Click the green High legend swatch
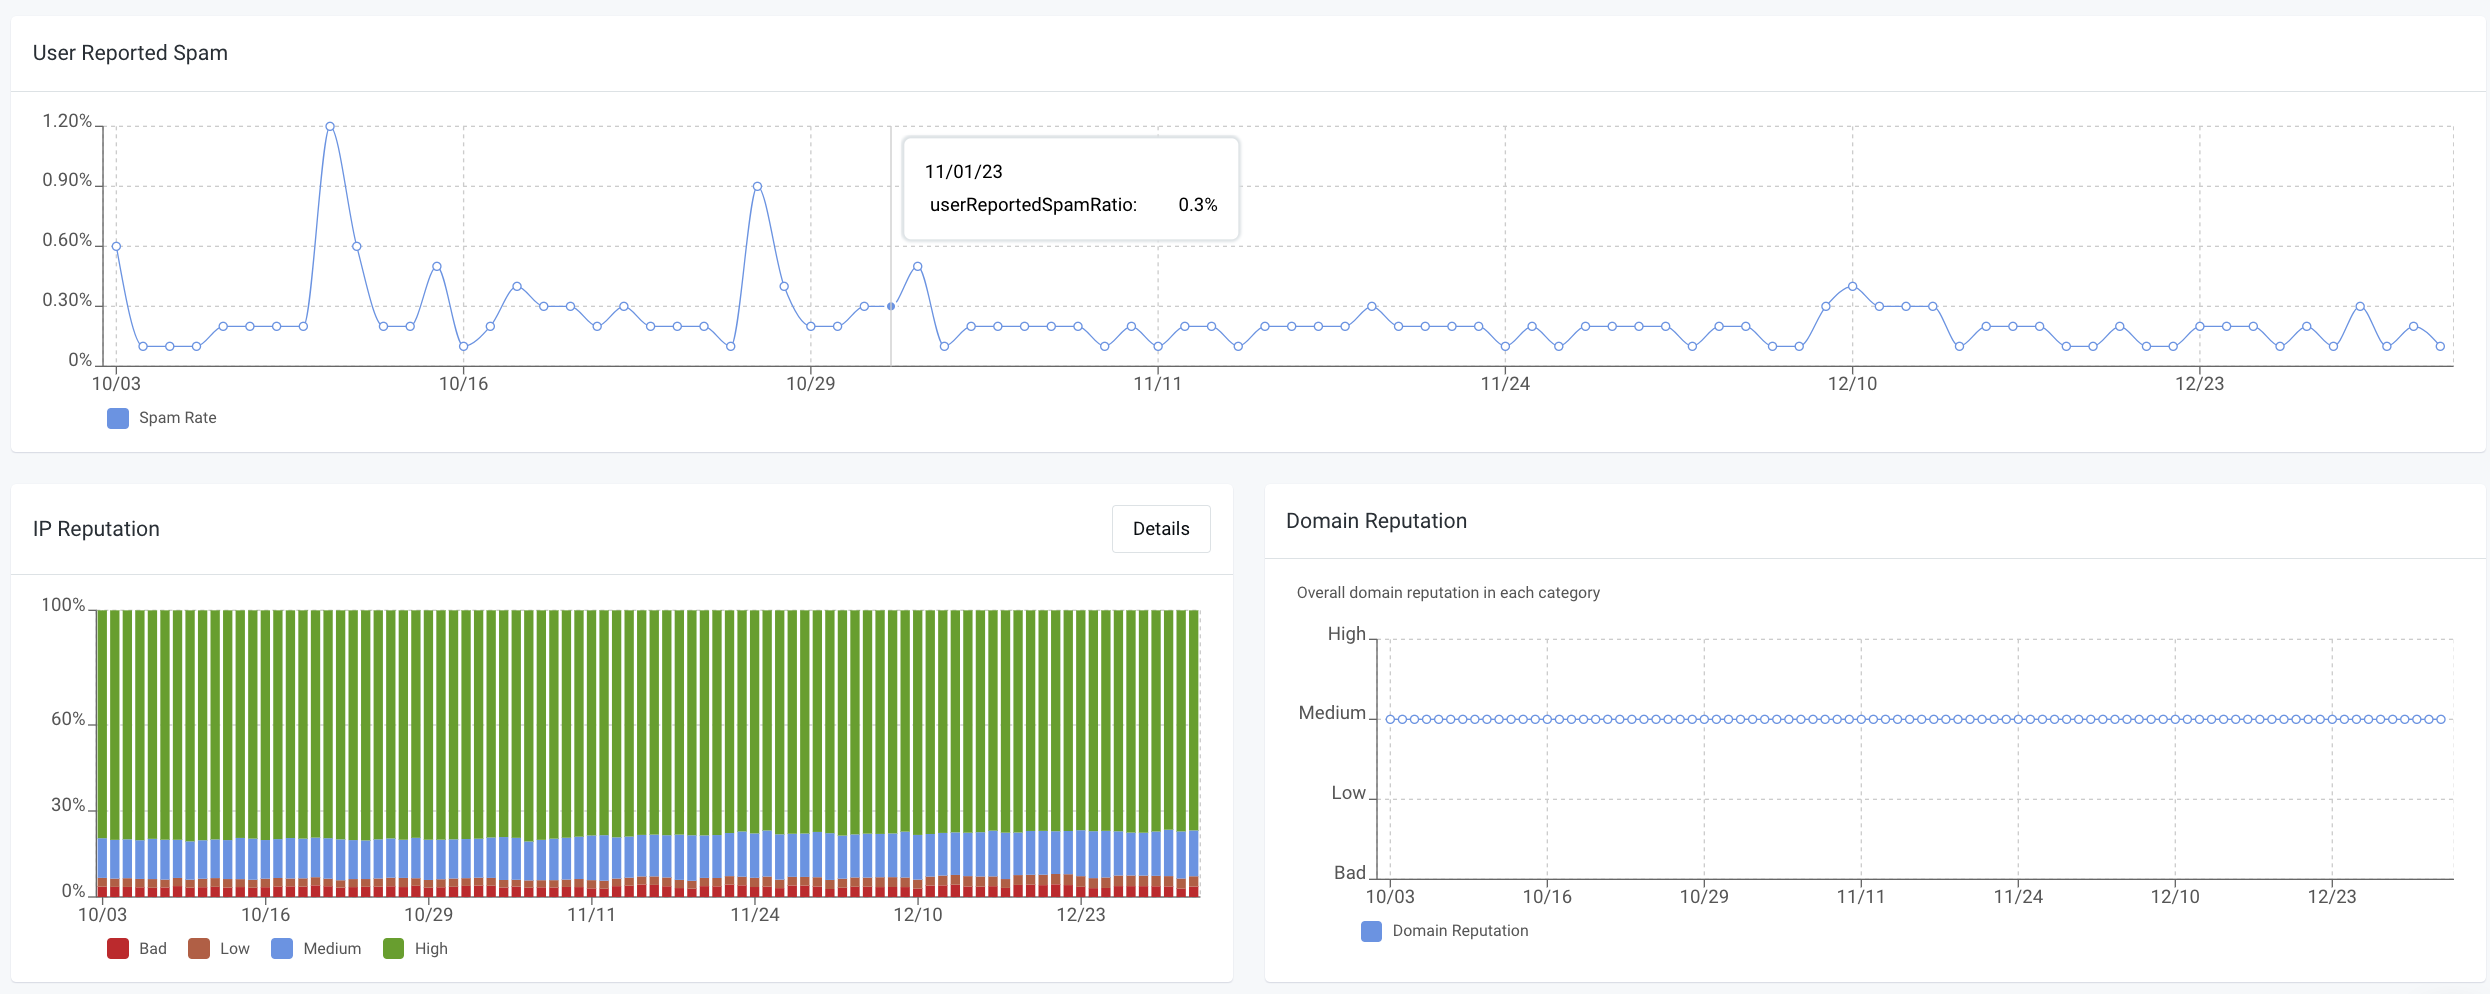The width and height of the screenshot is (2490, 994). point(394,948)
